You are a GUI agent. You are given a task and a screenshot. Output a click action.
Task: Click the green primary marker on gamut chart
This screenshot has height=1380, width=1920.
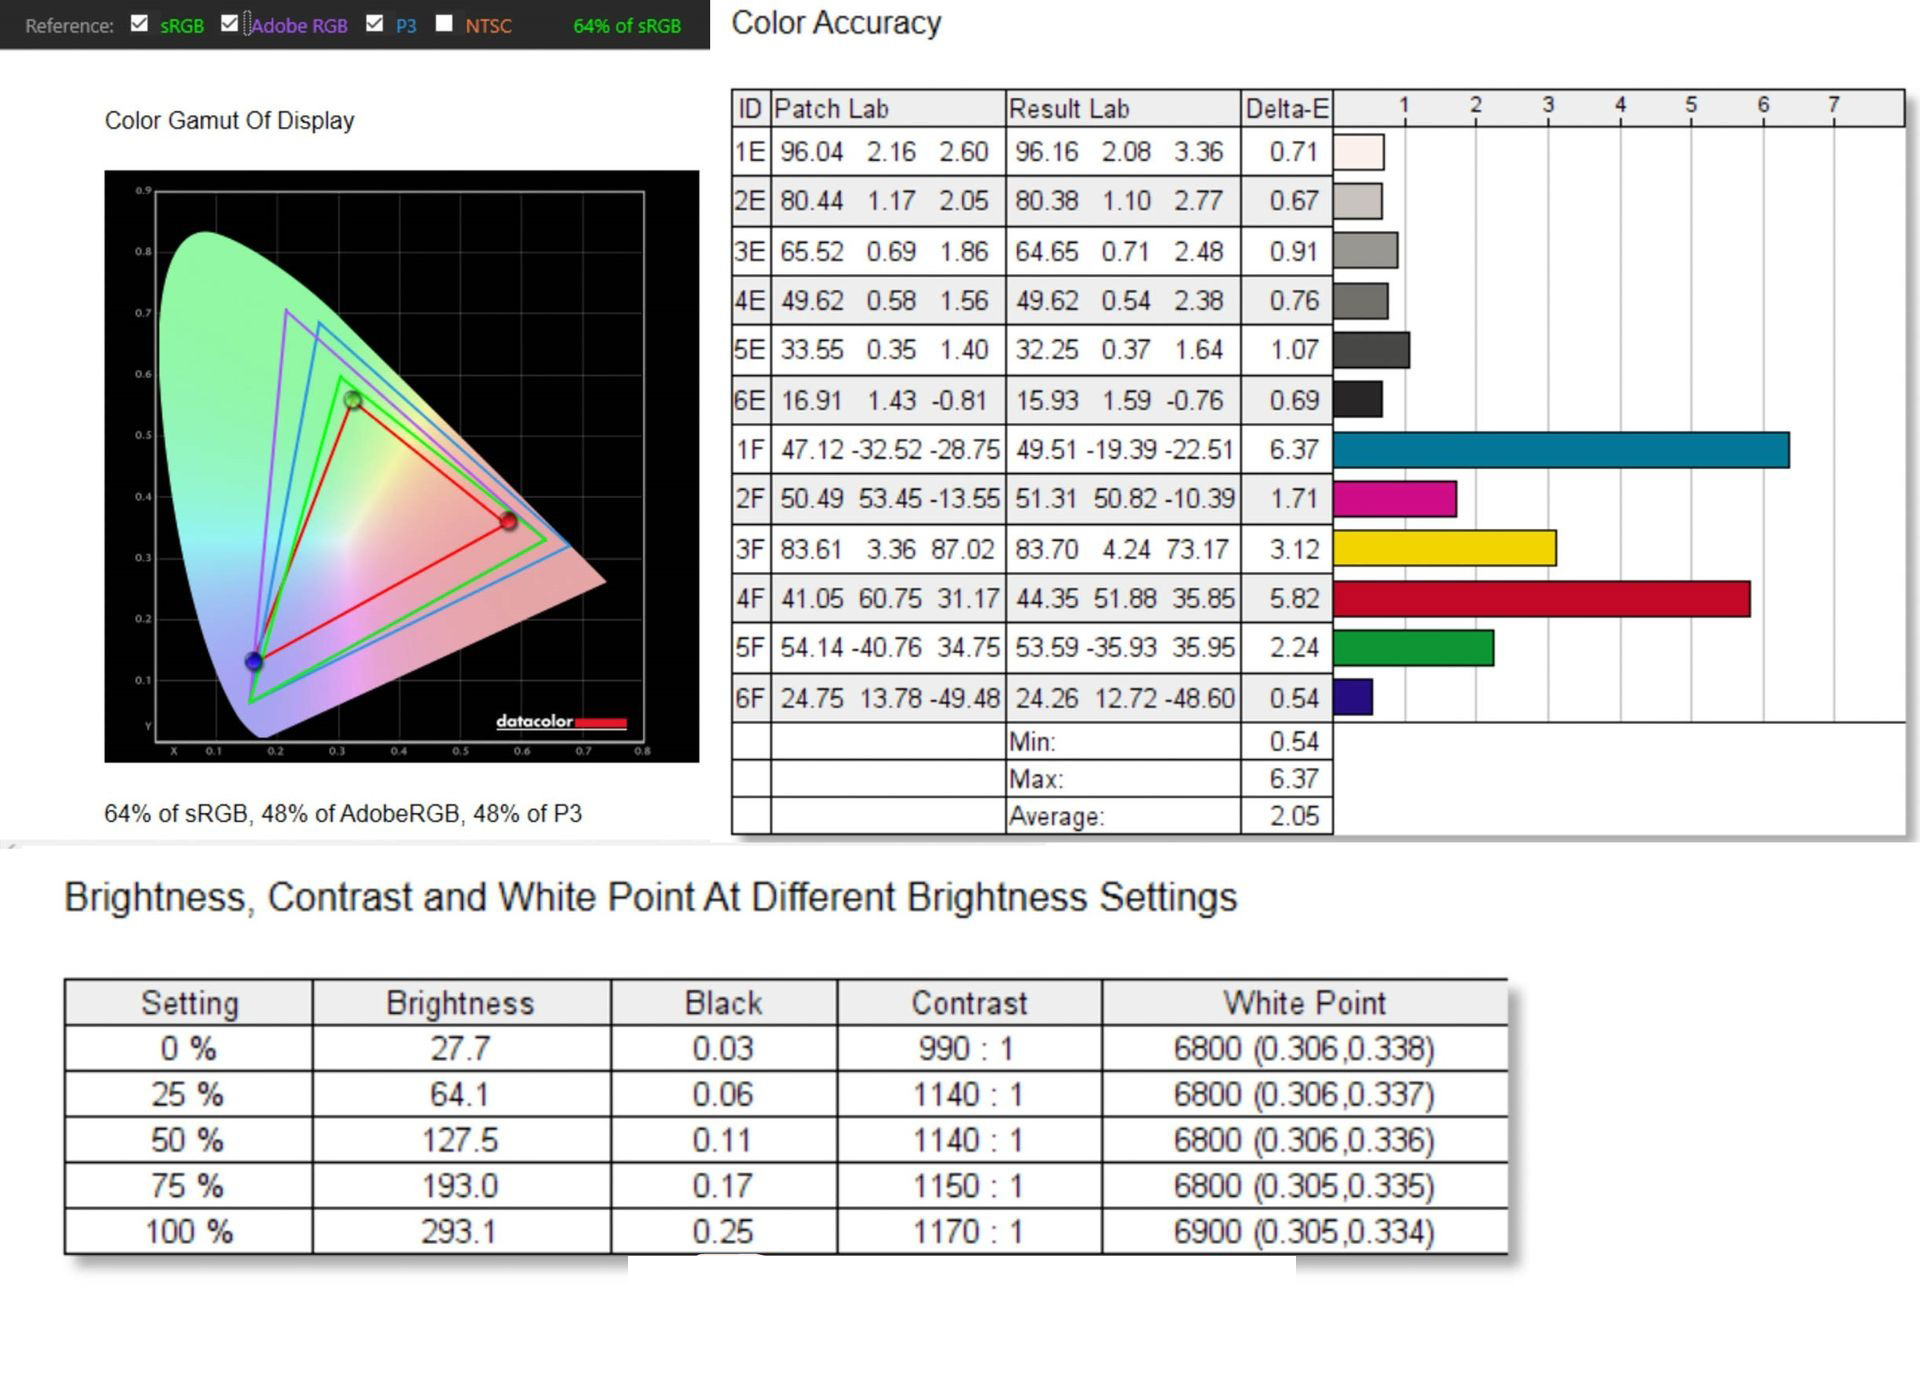pos(353,400)
